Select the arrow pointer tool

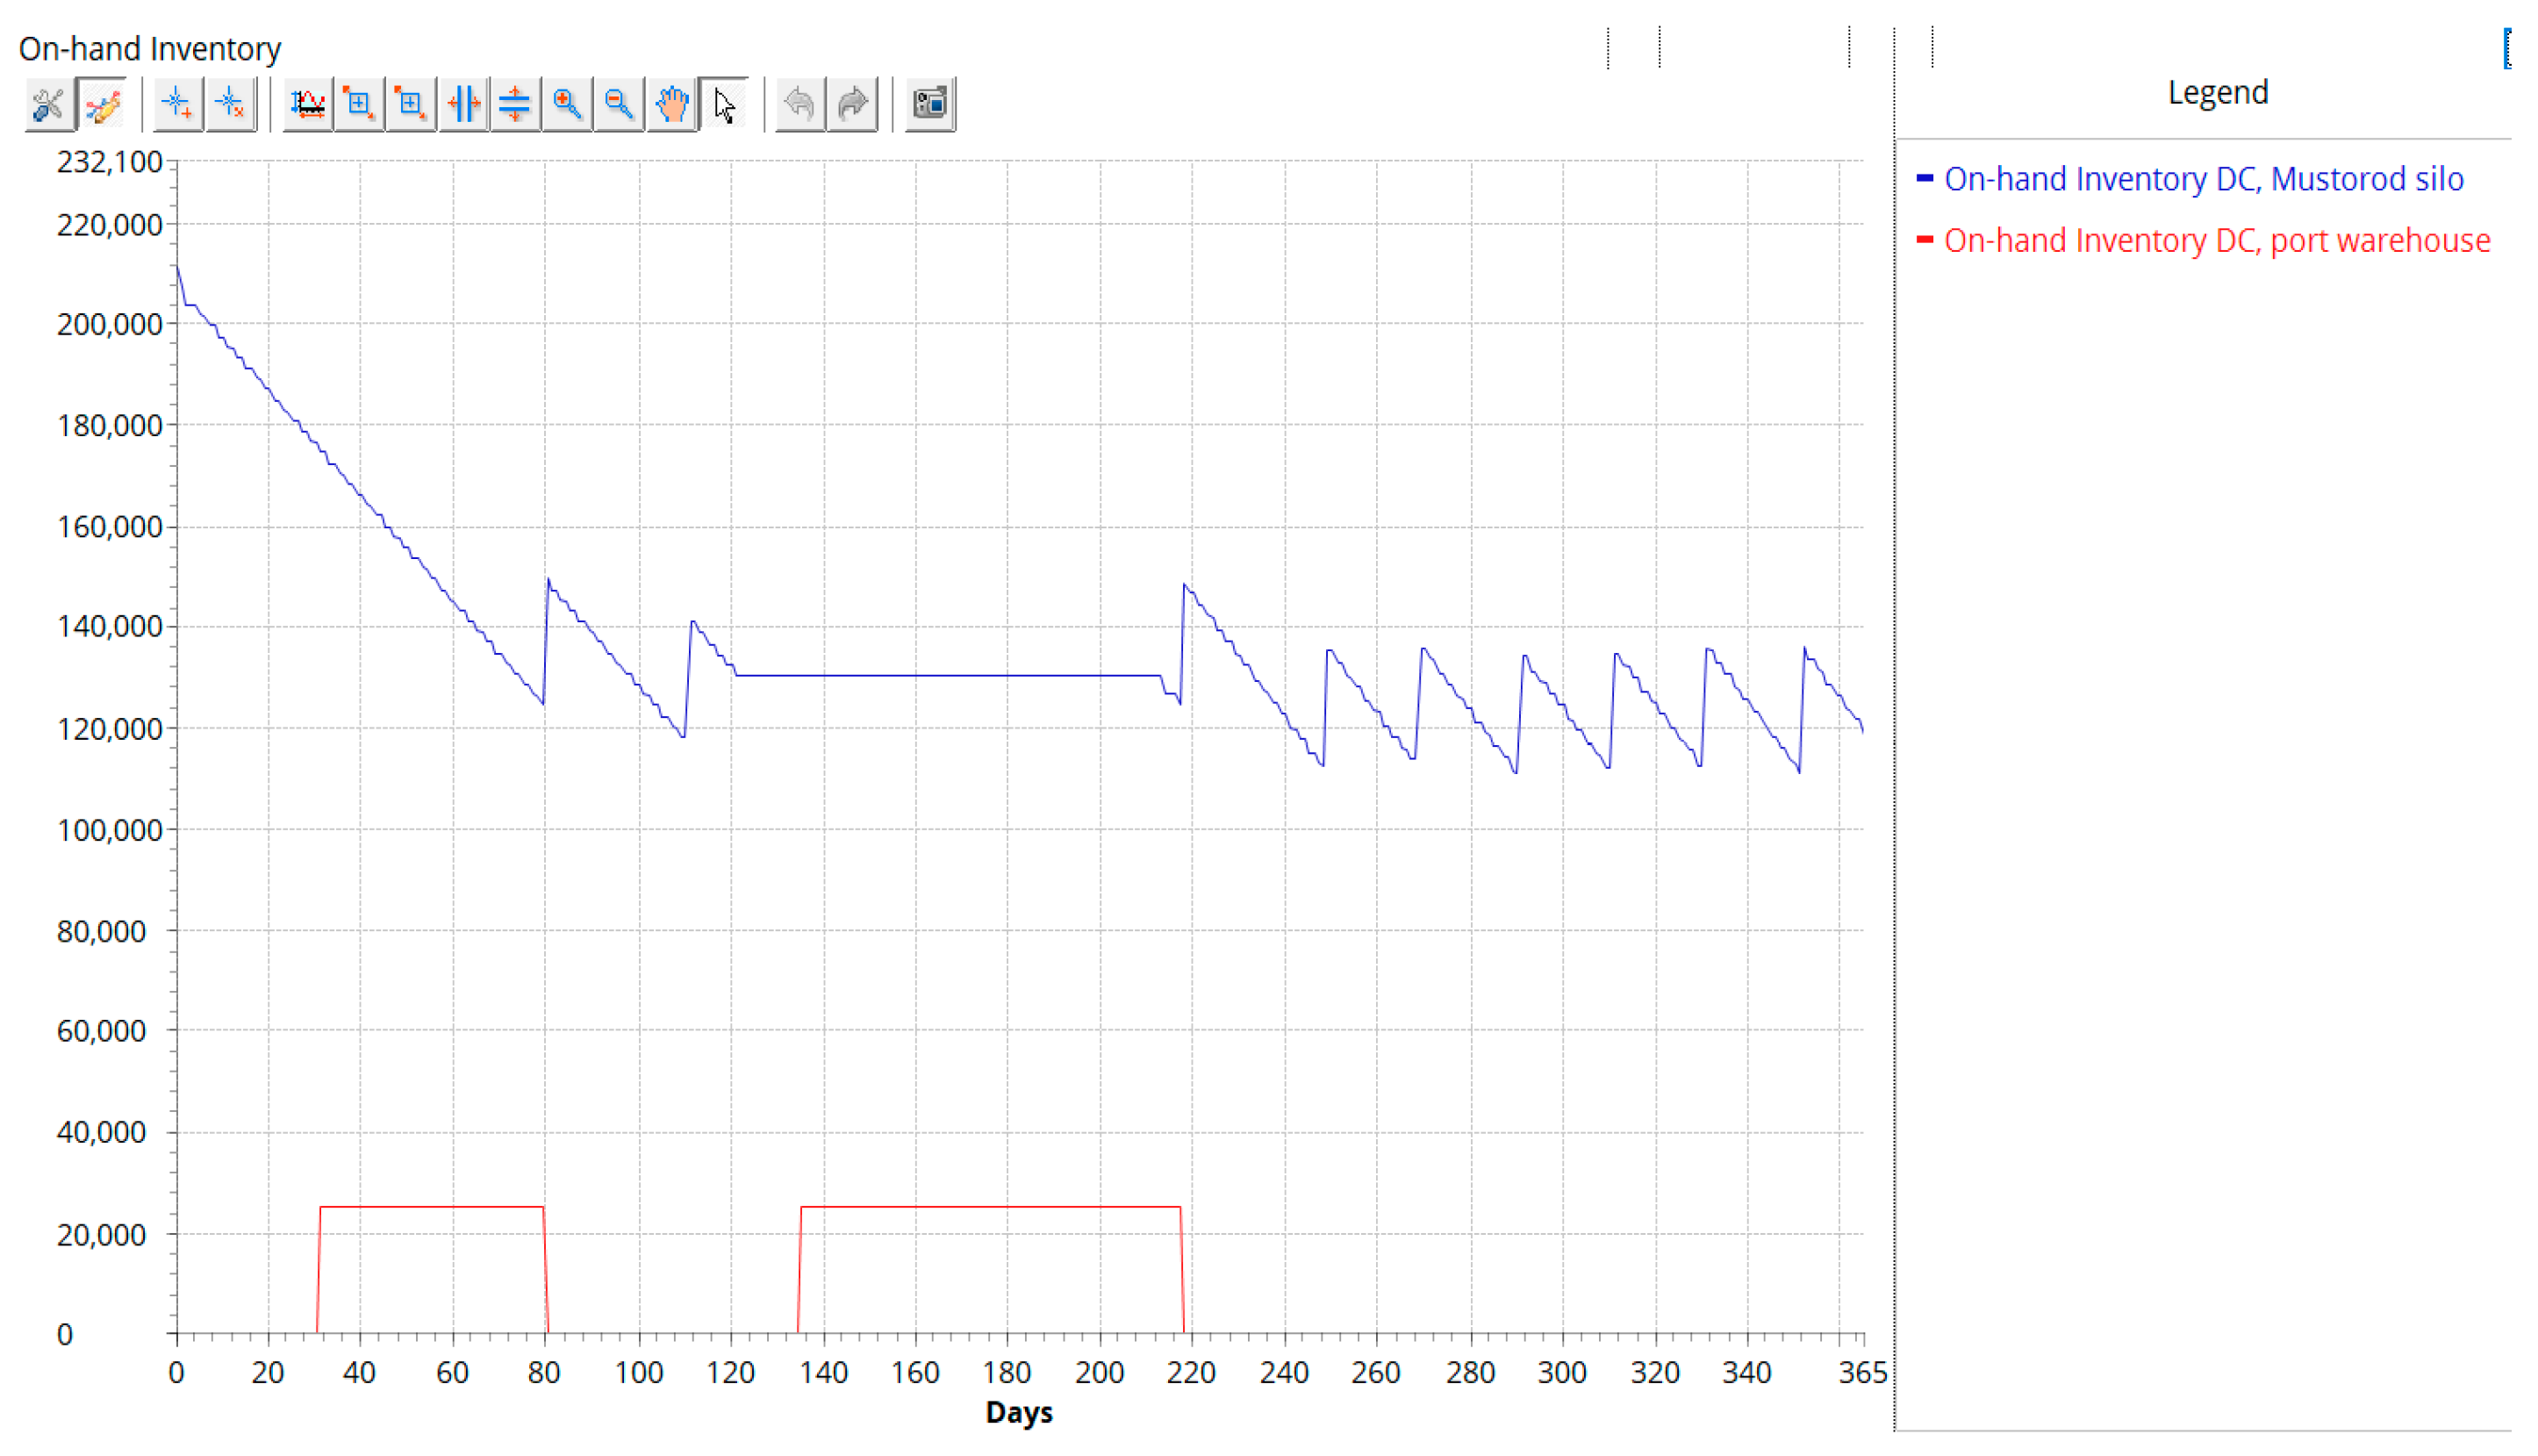pyautogui.click(x=724, y=104)
